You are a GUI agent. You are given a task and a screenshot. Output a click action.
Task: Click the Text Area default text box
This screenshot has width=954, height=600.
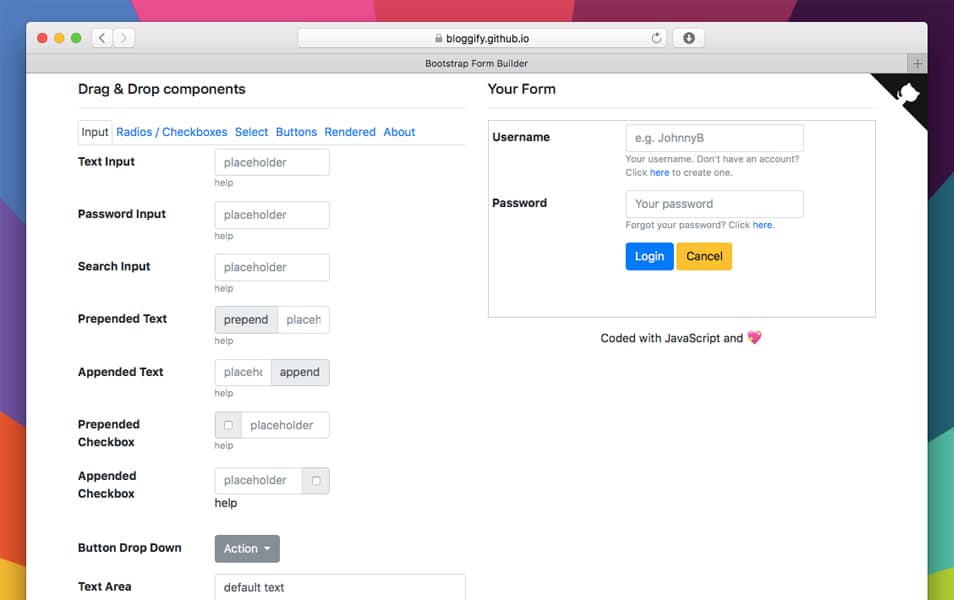pyautogui.click(x=340, y=587)
